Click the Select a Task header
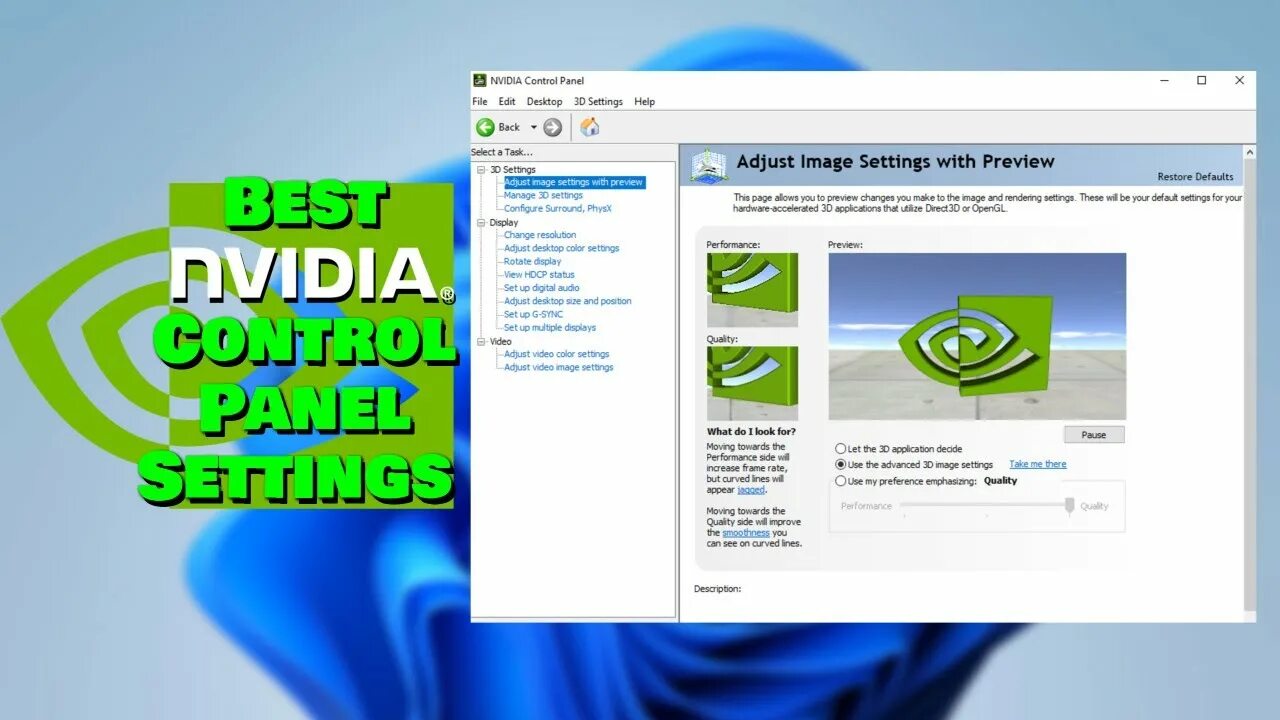The image size is (1280, 720). pyautogui.click(x=502, y=152)
